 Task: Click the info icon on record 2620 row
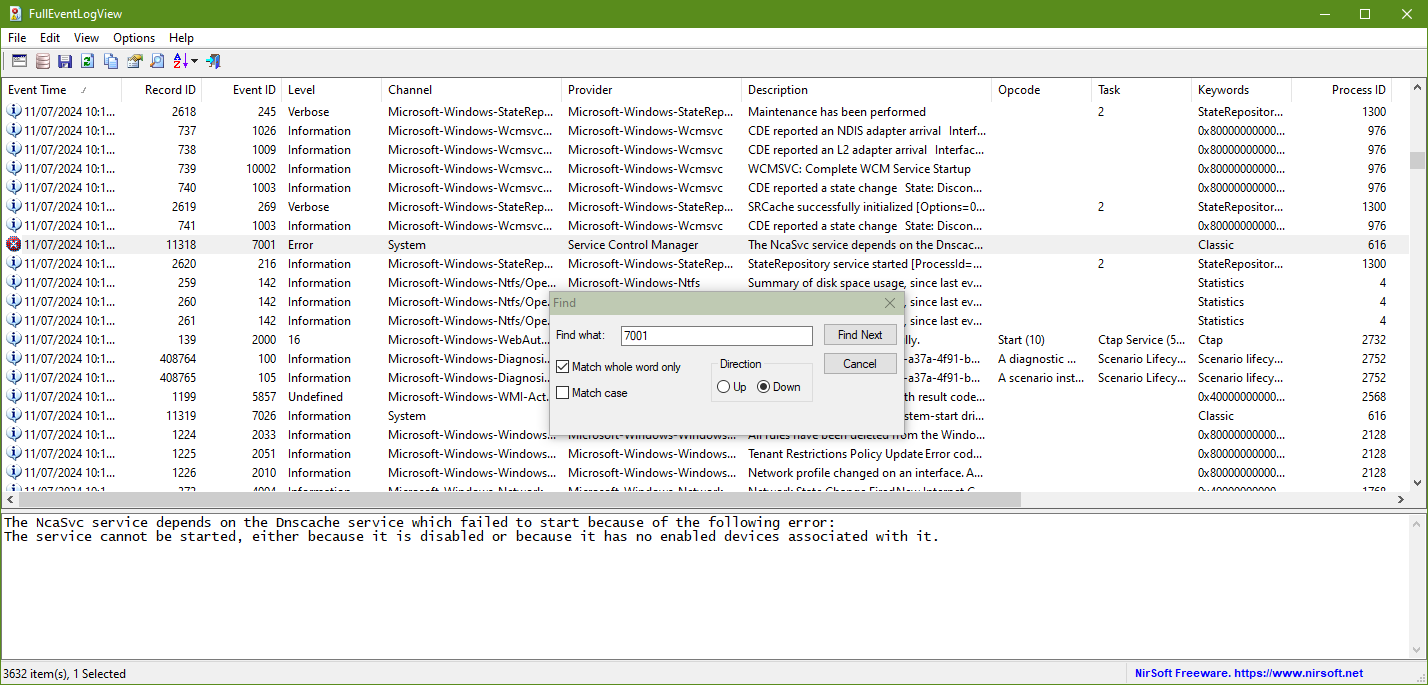tap(14, 264)
